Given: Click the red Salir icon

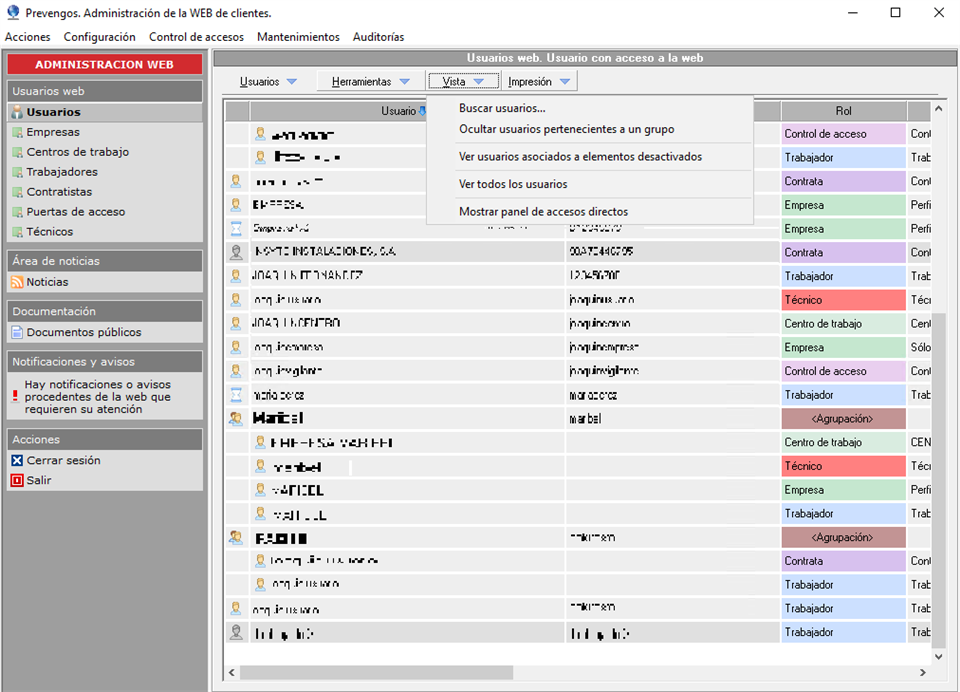Looking at the screenshot, I should (x=17, y=481).
